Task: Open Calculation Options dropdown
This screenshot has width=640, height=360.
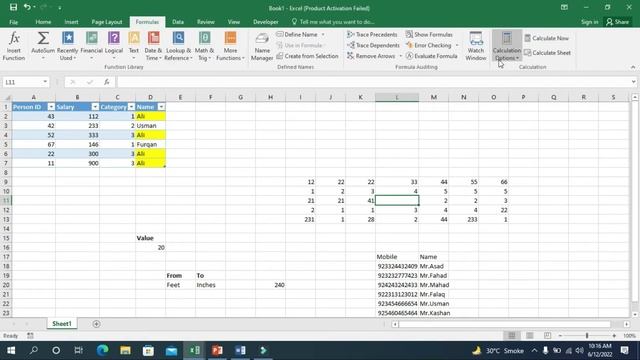Action: point(507,46)
